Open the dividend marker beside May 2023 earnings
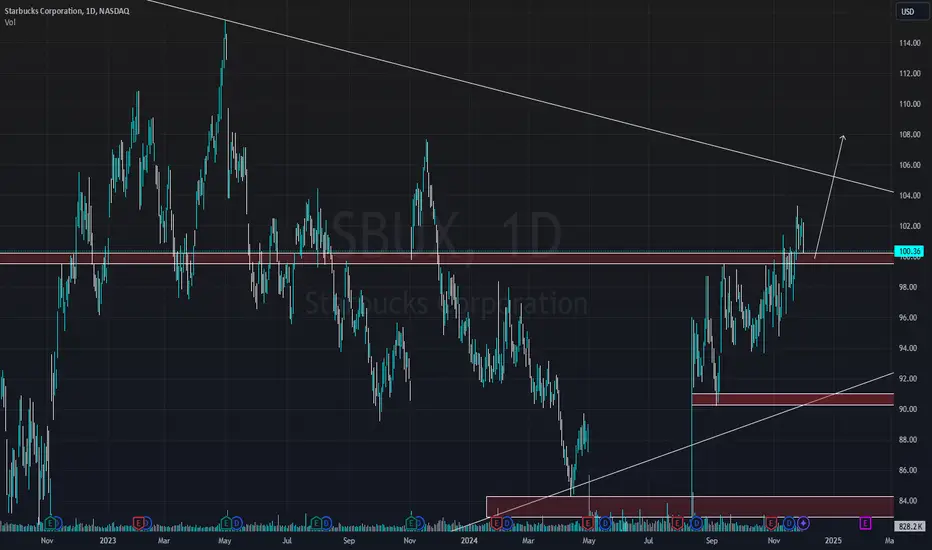The height and width of the screenshot is (550, 932). (x=237, y=523)
